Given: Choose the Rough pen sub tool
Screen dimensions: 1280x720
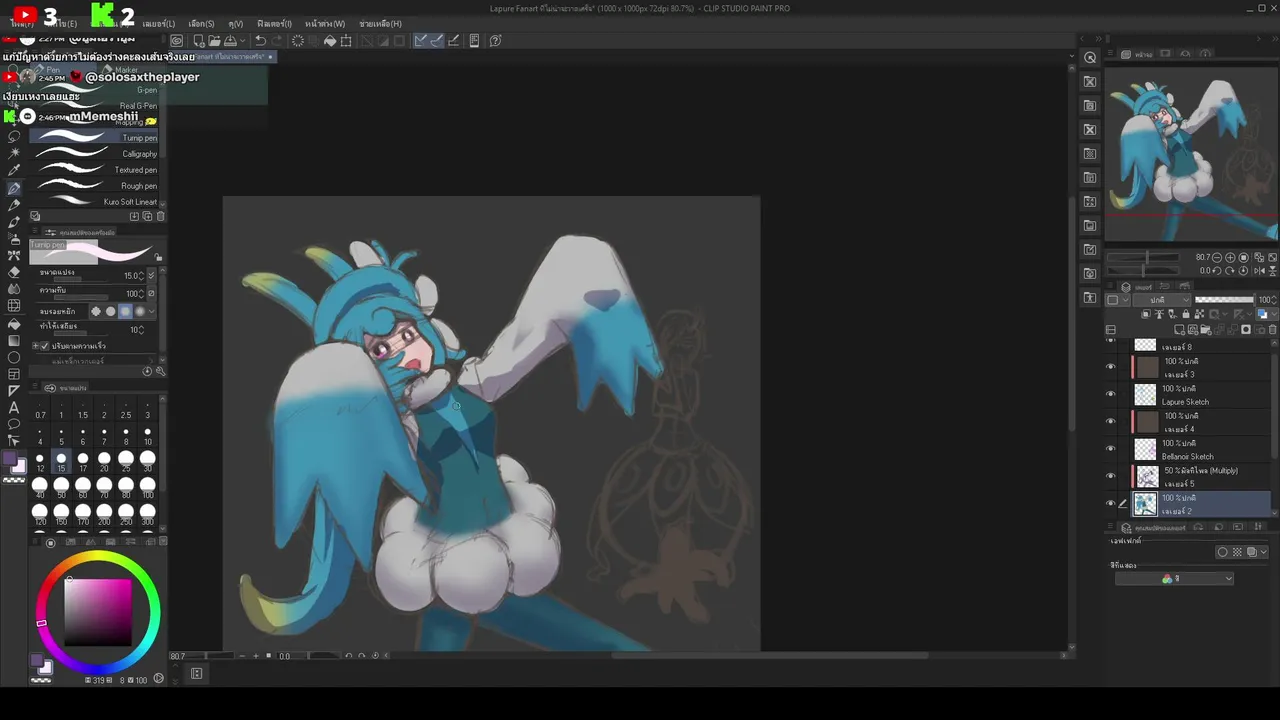Looking at the screenshot, I should coord(94,186).
